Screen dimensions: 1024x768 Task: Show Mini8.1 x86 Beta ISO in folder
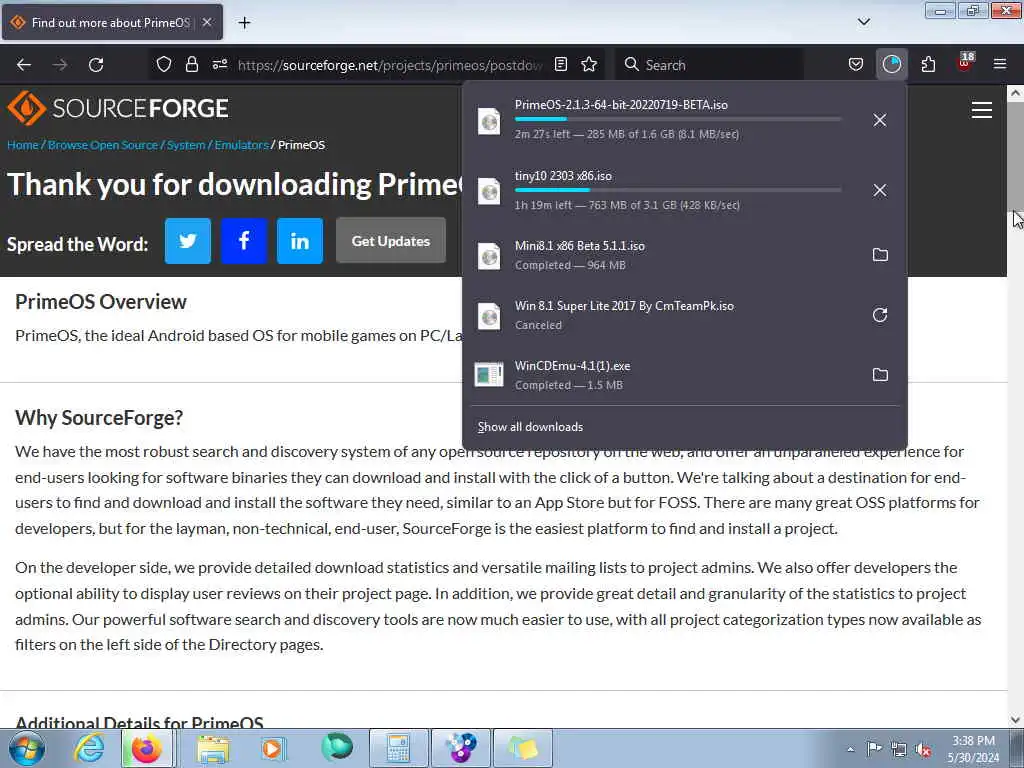click(x=880, y=255)
